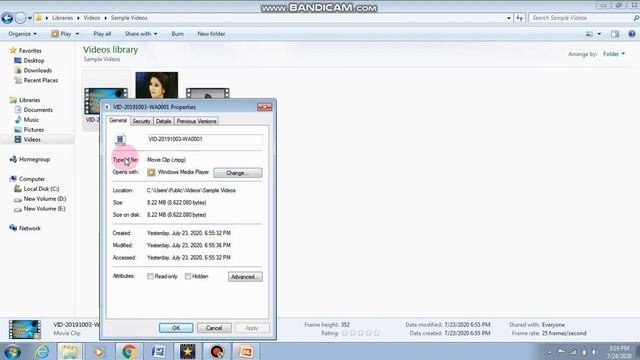Image resolution: width=640 pixels, height=360 pixels.
Task: Toggle the Read-only checkbox
Action: coord(150,276)
